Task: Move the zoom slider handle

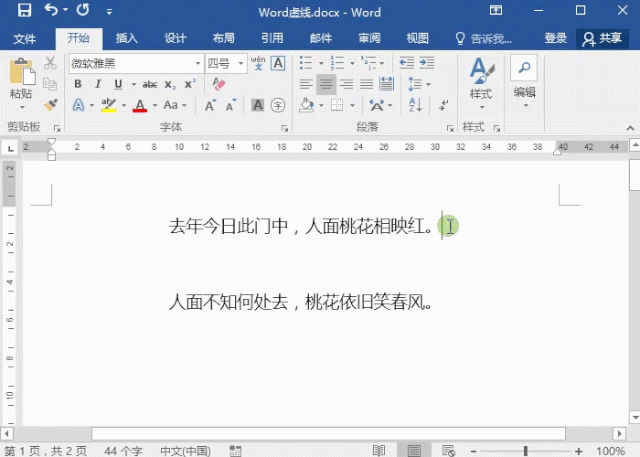Action: 526,451
